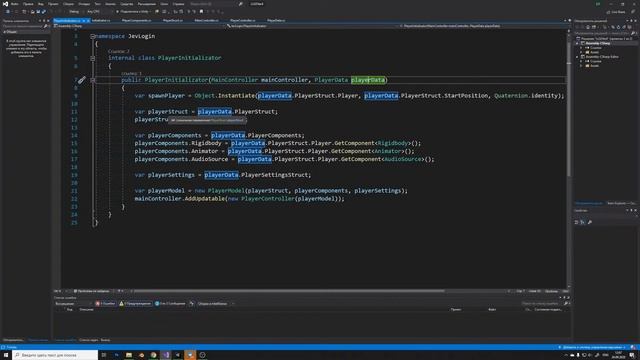Switch to the PlayerComponents.cs tab
This screenshot has width=640, height=360.
point(136,20)
